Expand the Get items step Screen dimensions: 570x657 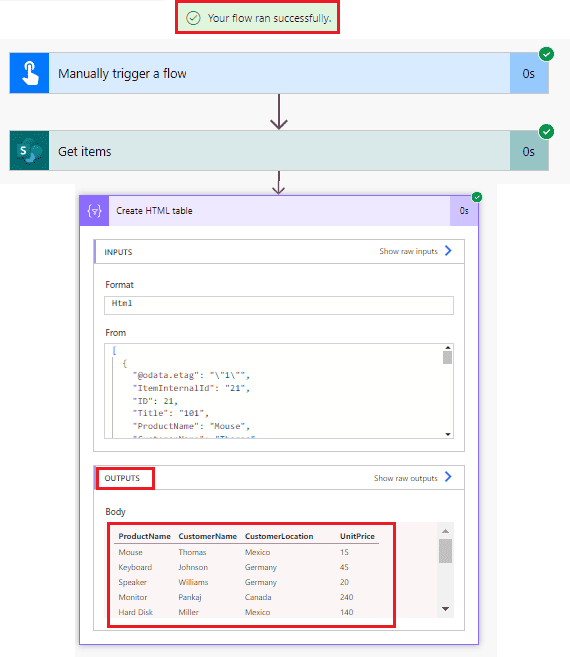(x=279, y=151)
